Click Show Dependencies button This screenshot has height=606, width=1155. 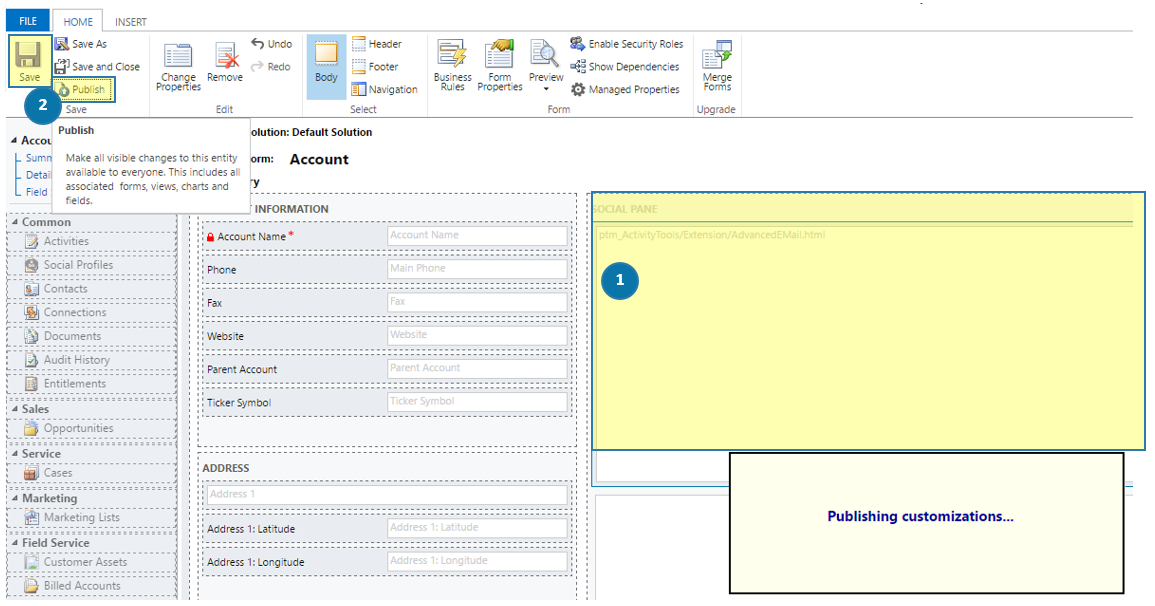(x=625, y=67)
